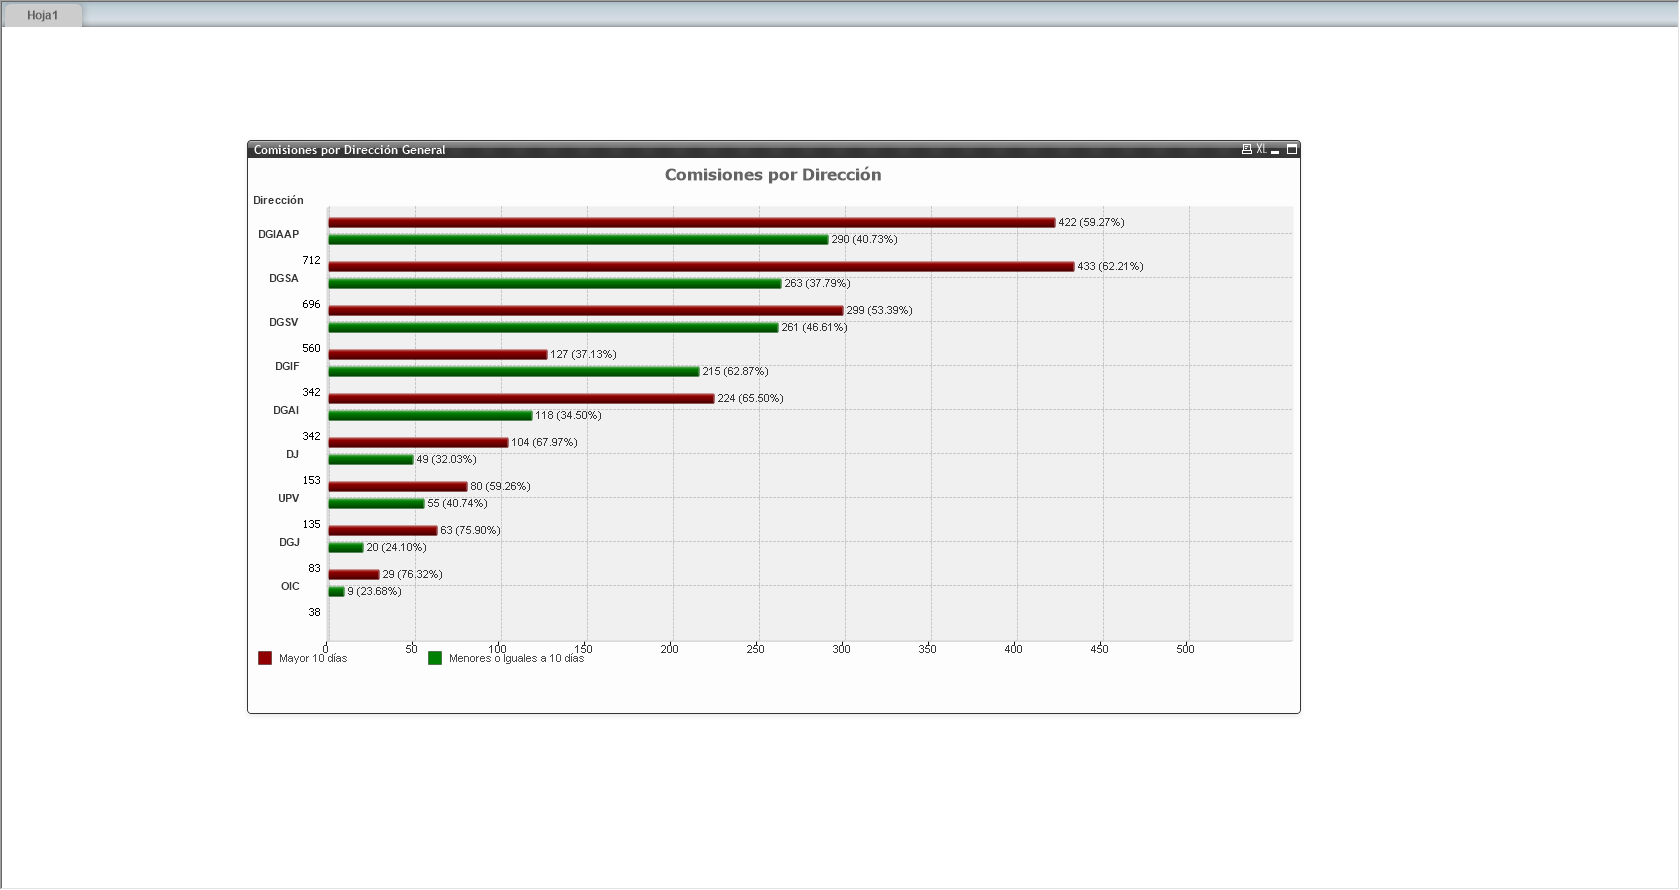This screenshot has width=1680, height=890.
Task: Click the Menores o iguales a 10 días label
Action: coord(516,658)
